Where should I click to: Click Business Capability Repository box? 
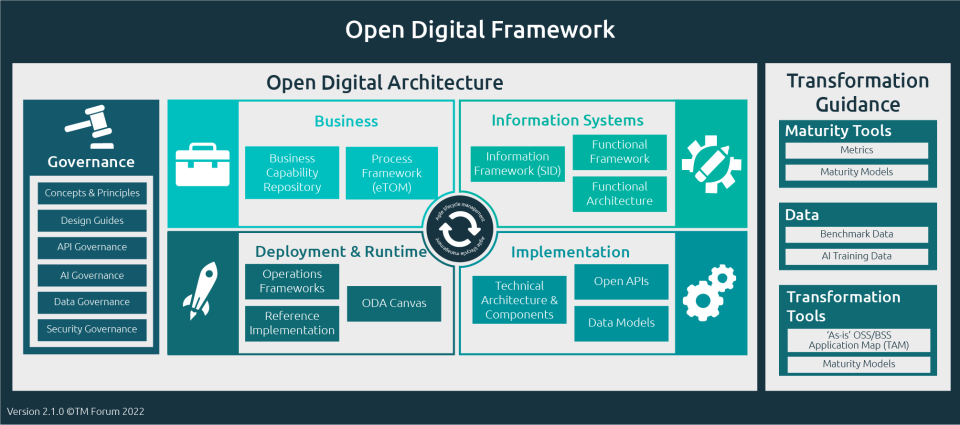pyautogui.click(x=292, y=172)
